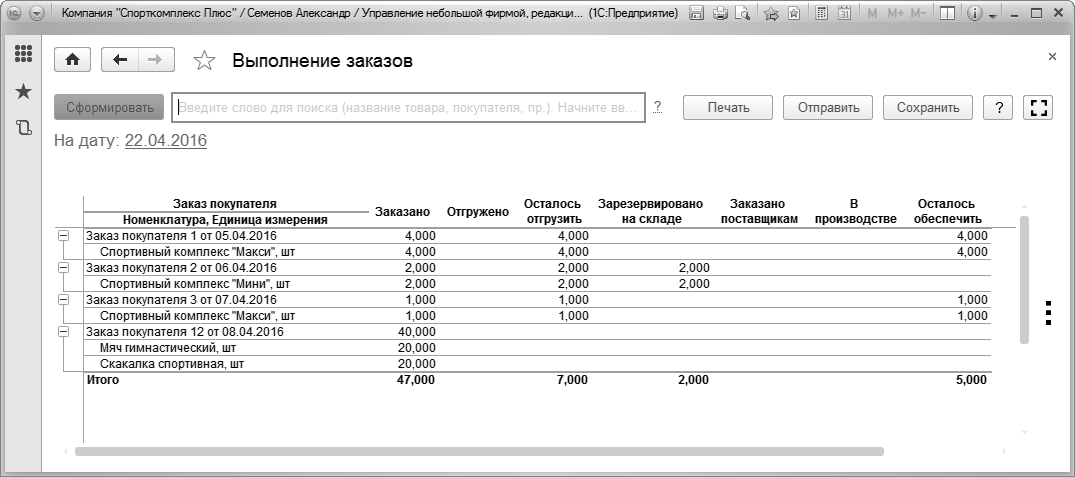Image resolution: width=1075 pixels, height=477 pixels.
Task: Click the horizontal scrollbar of the report
Action: (479, 452)
